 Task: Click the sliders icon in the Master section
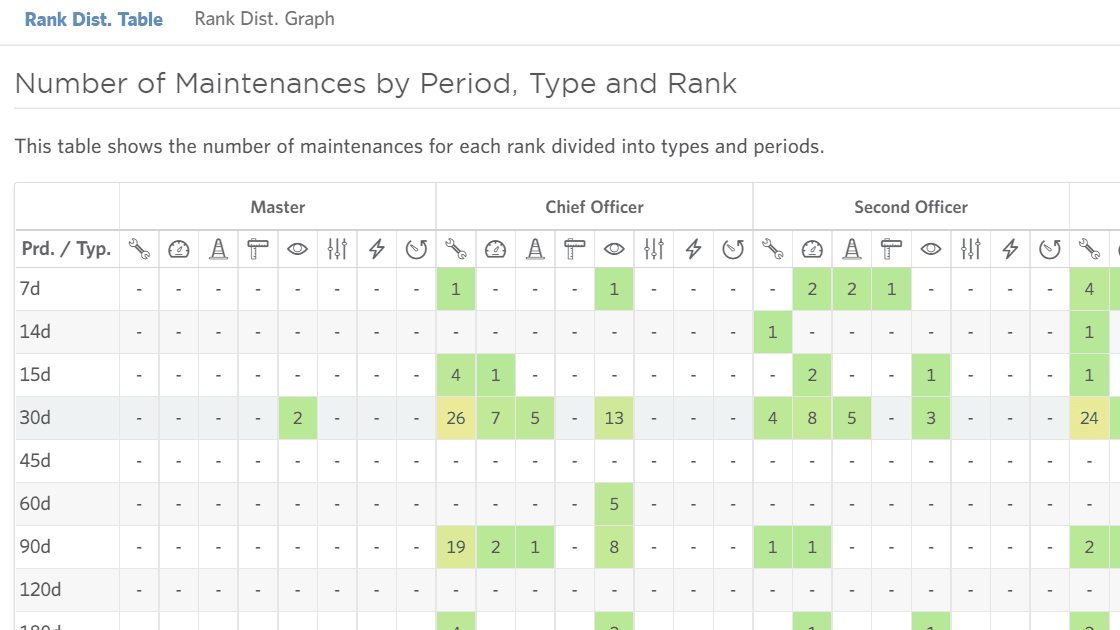click(x=337, y=249)
